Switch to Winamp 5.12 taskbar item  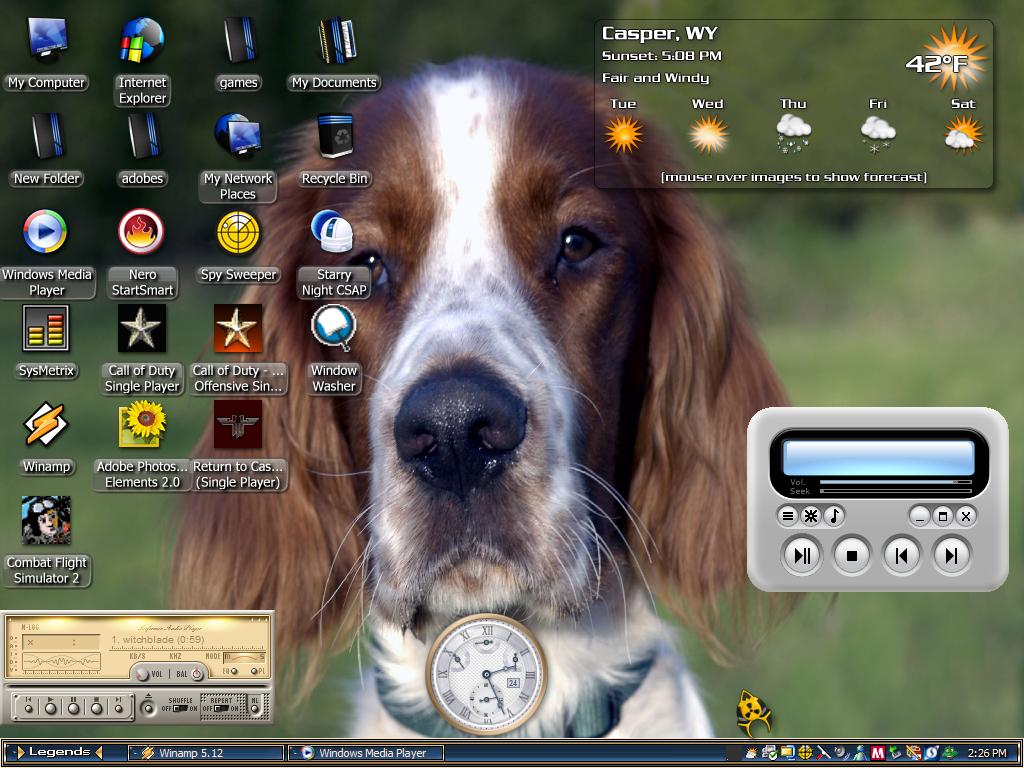point(206,753)
